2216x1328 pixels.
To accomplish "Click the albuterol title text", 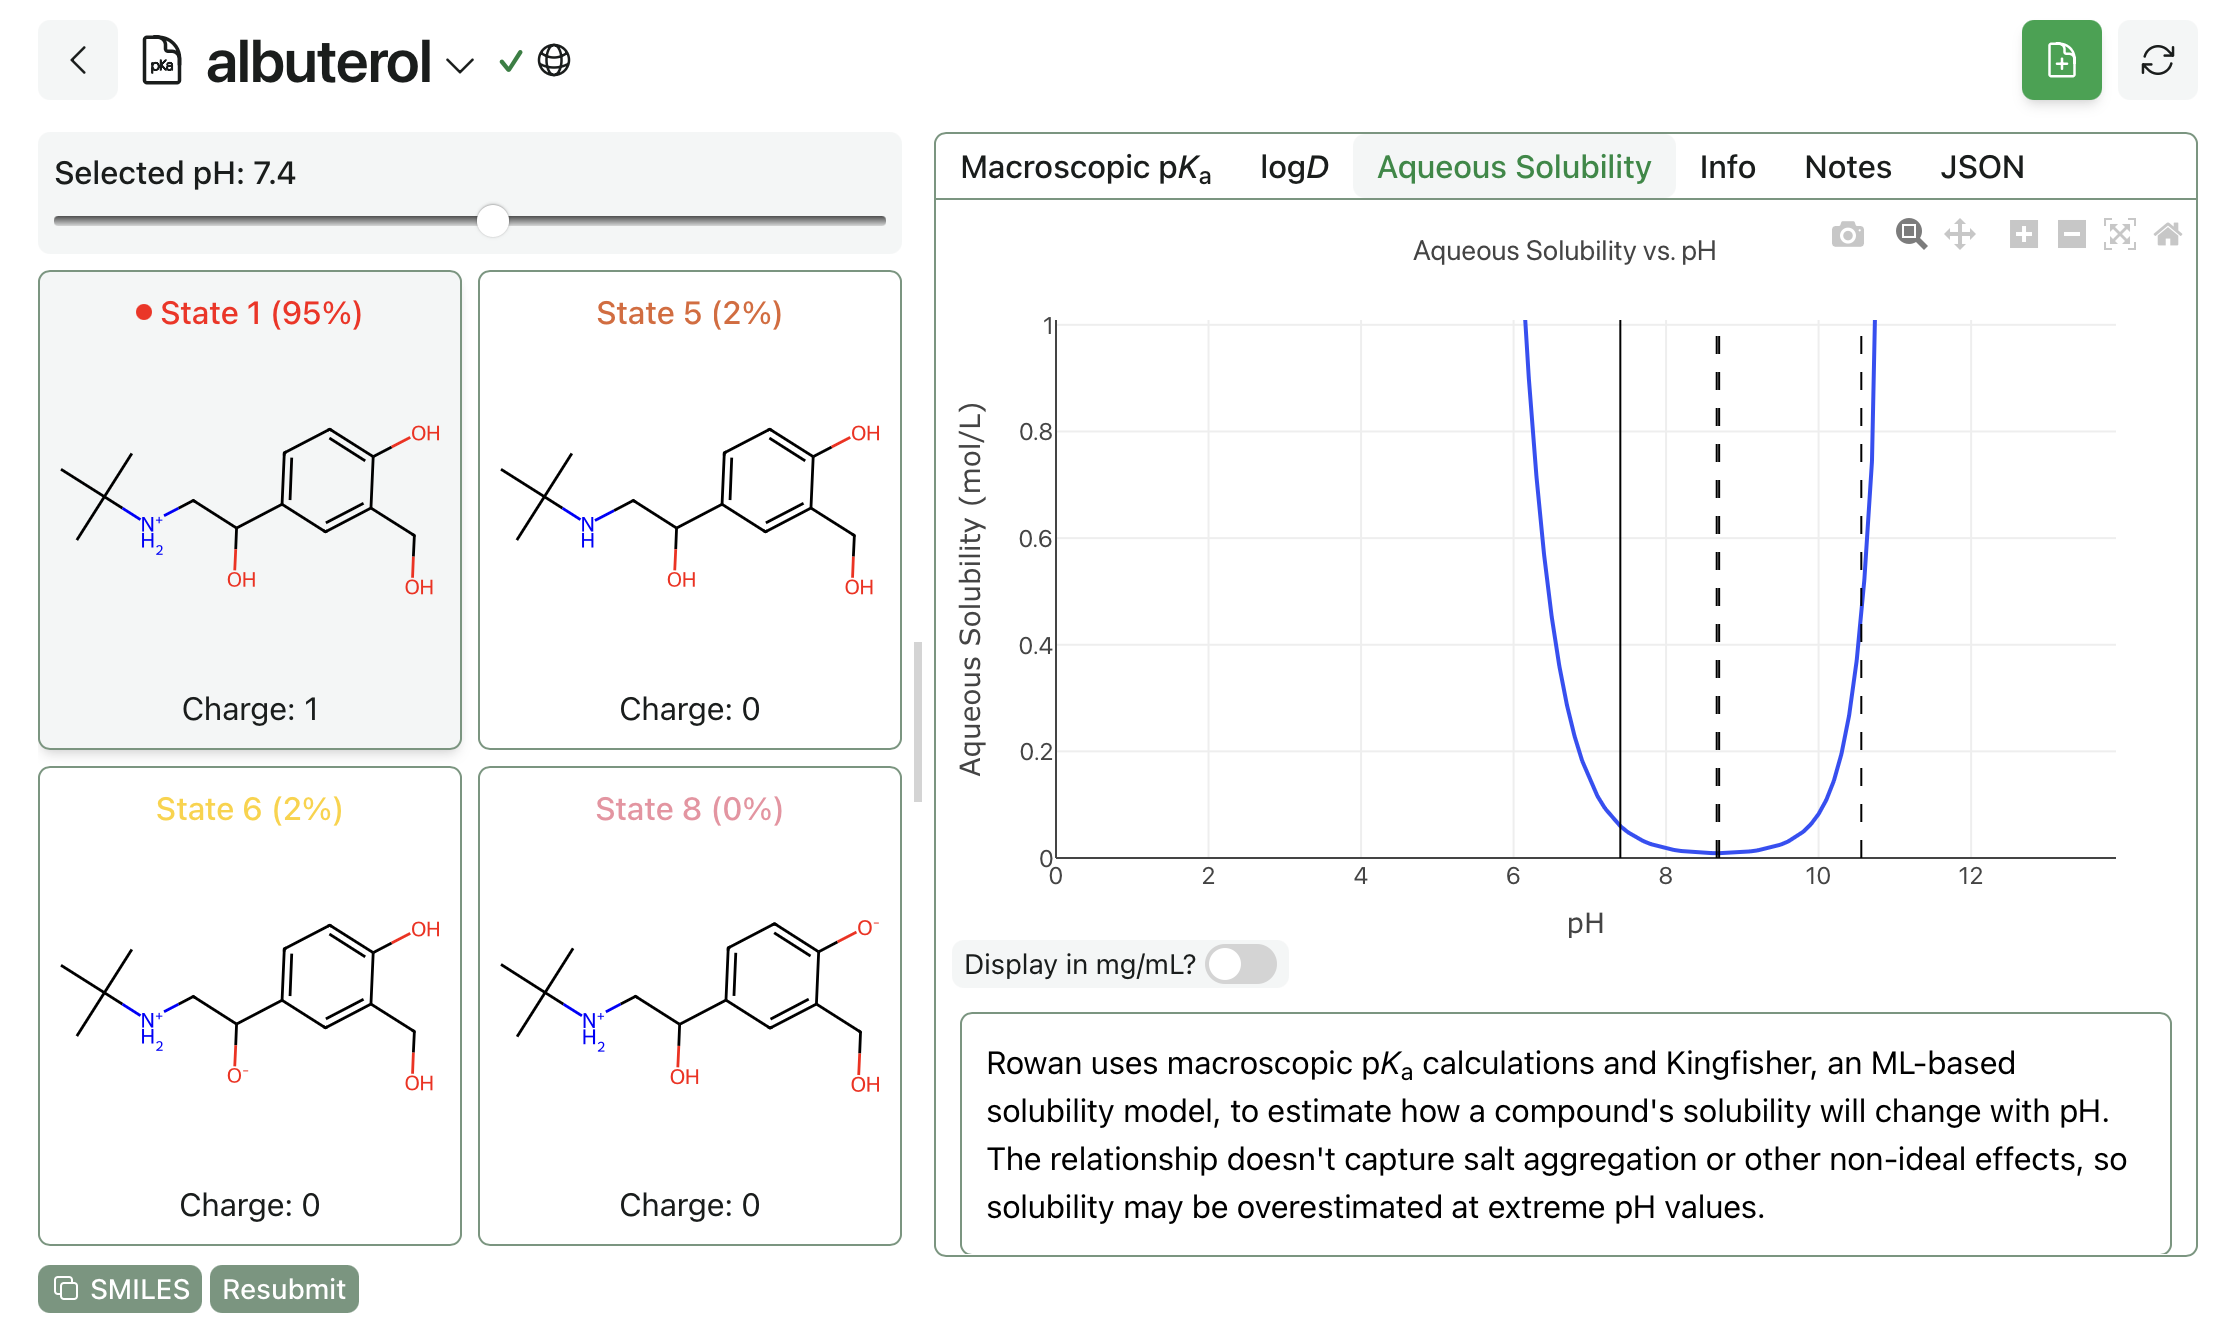I will pos(319,62).
